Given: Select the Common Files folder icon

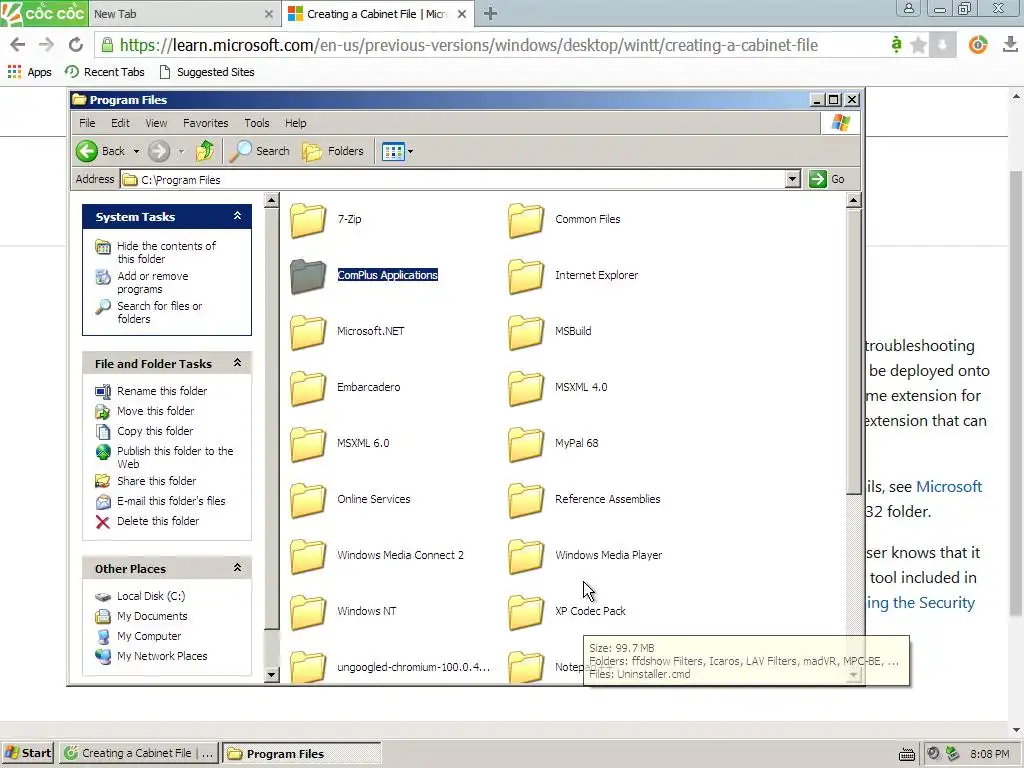Looking at the screenshot, I should click(526, 220).
